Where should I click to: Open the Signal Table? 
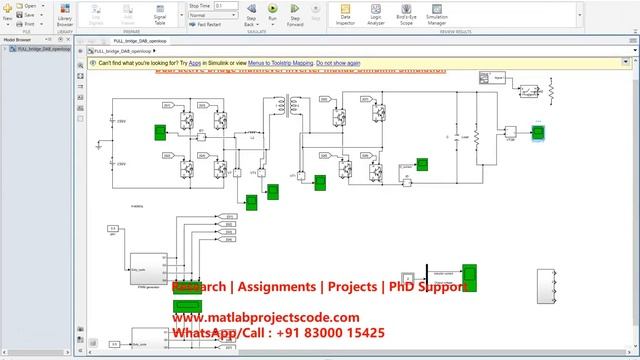click(x=160, y=16)
